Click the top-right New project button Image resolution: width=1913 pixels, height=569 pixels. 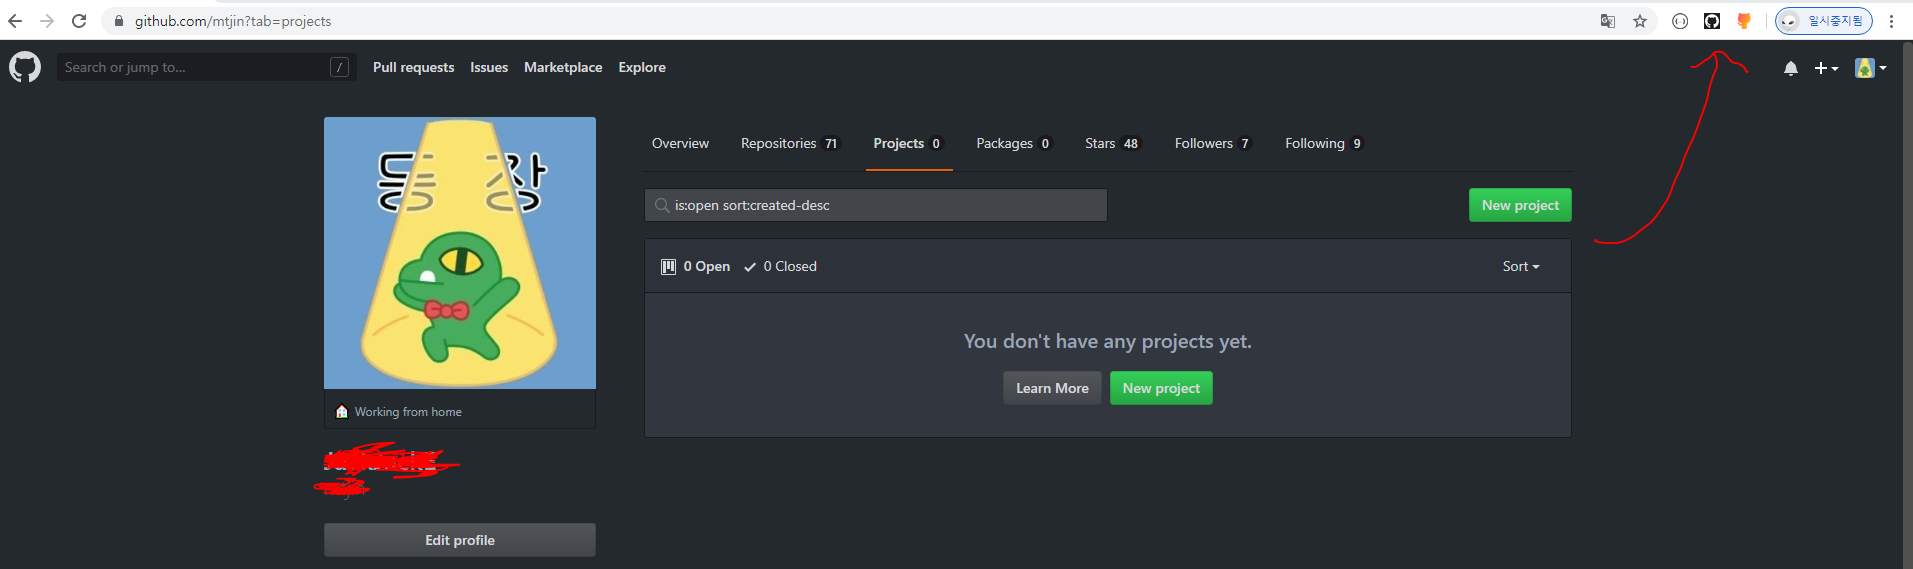tap(1520, 205)
